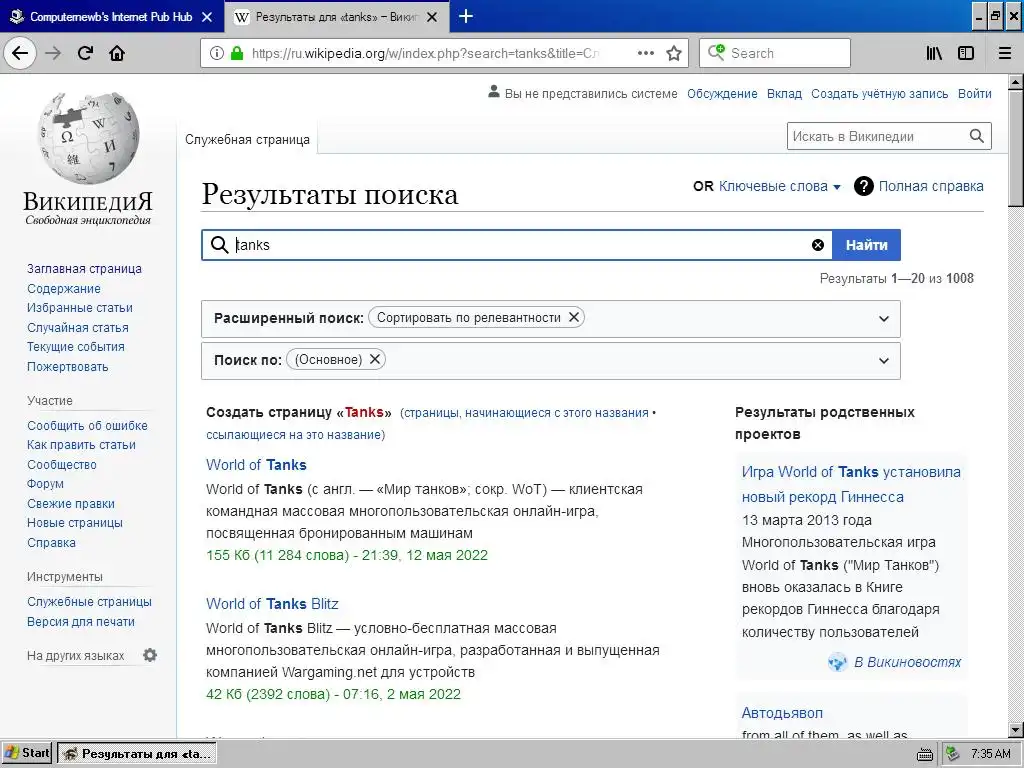Bookmark this page with the star icon
Viewport: 1024px width, 768px height.
tap(674, 53)
